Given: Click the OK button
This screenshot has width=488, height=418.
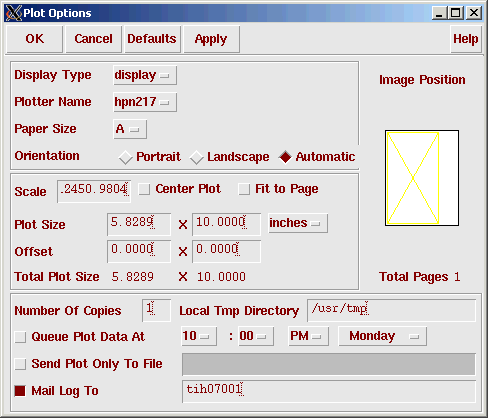Looking at the screenshot, I should [x=34, y=39].
